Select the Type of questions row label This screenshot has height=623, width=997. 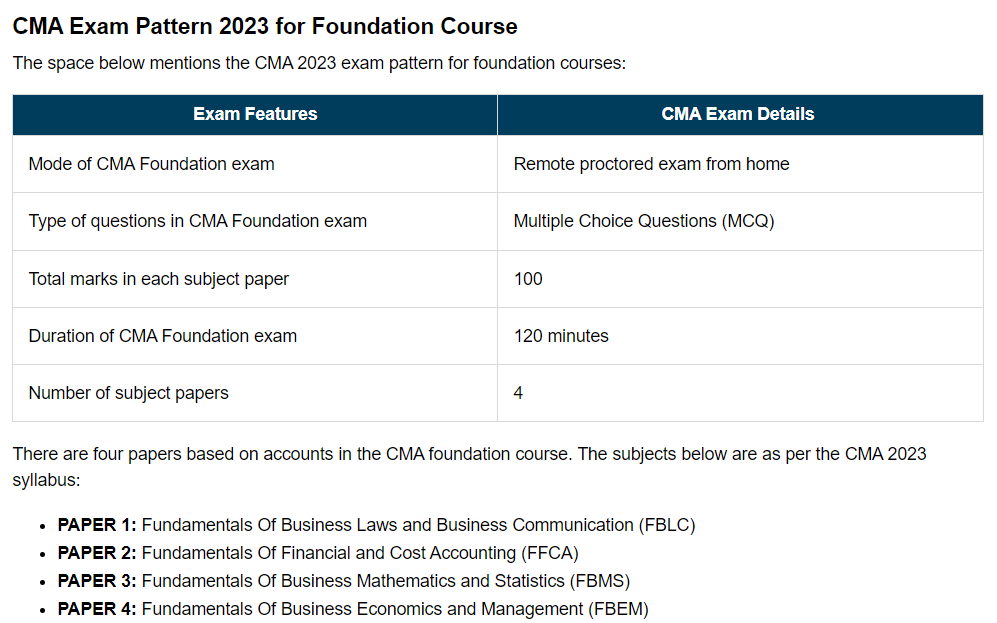tap(197, 221)
